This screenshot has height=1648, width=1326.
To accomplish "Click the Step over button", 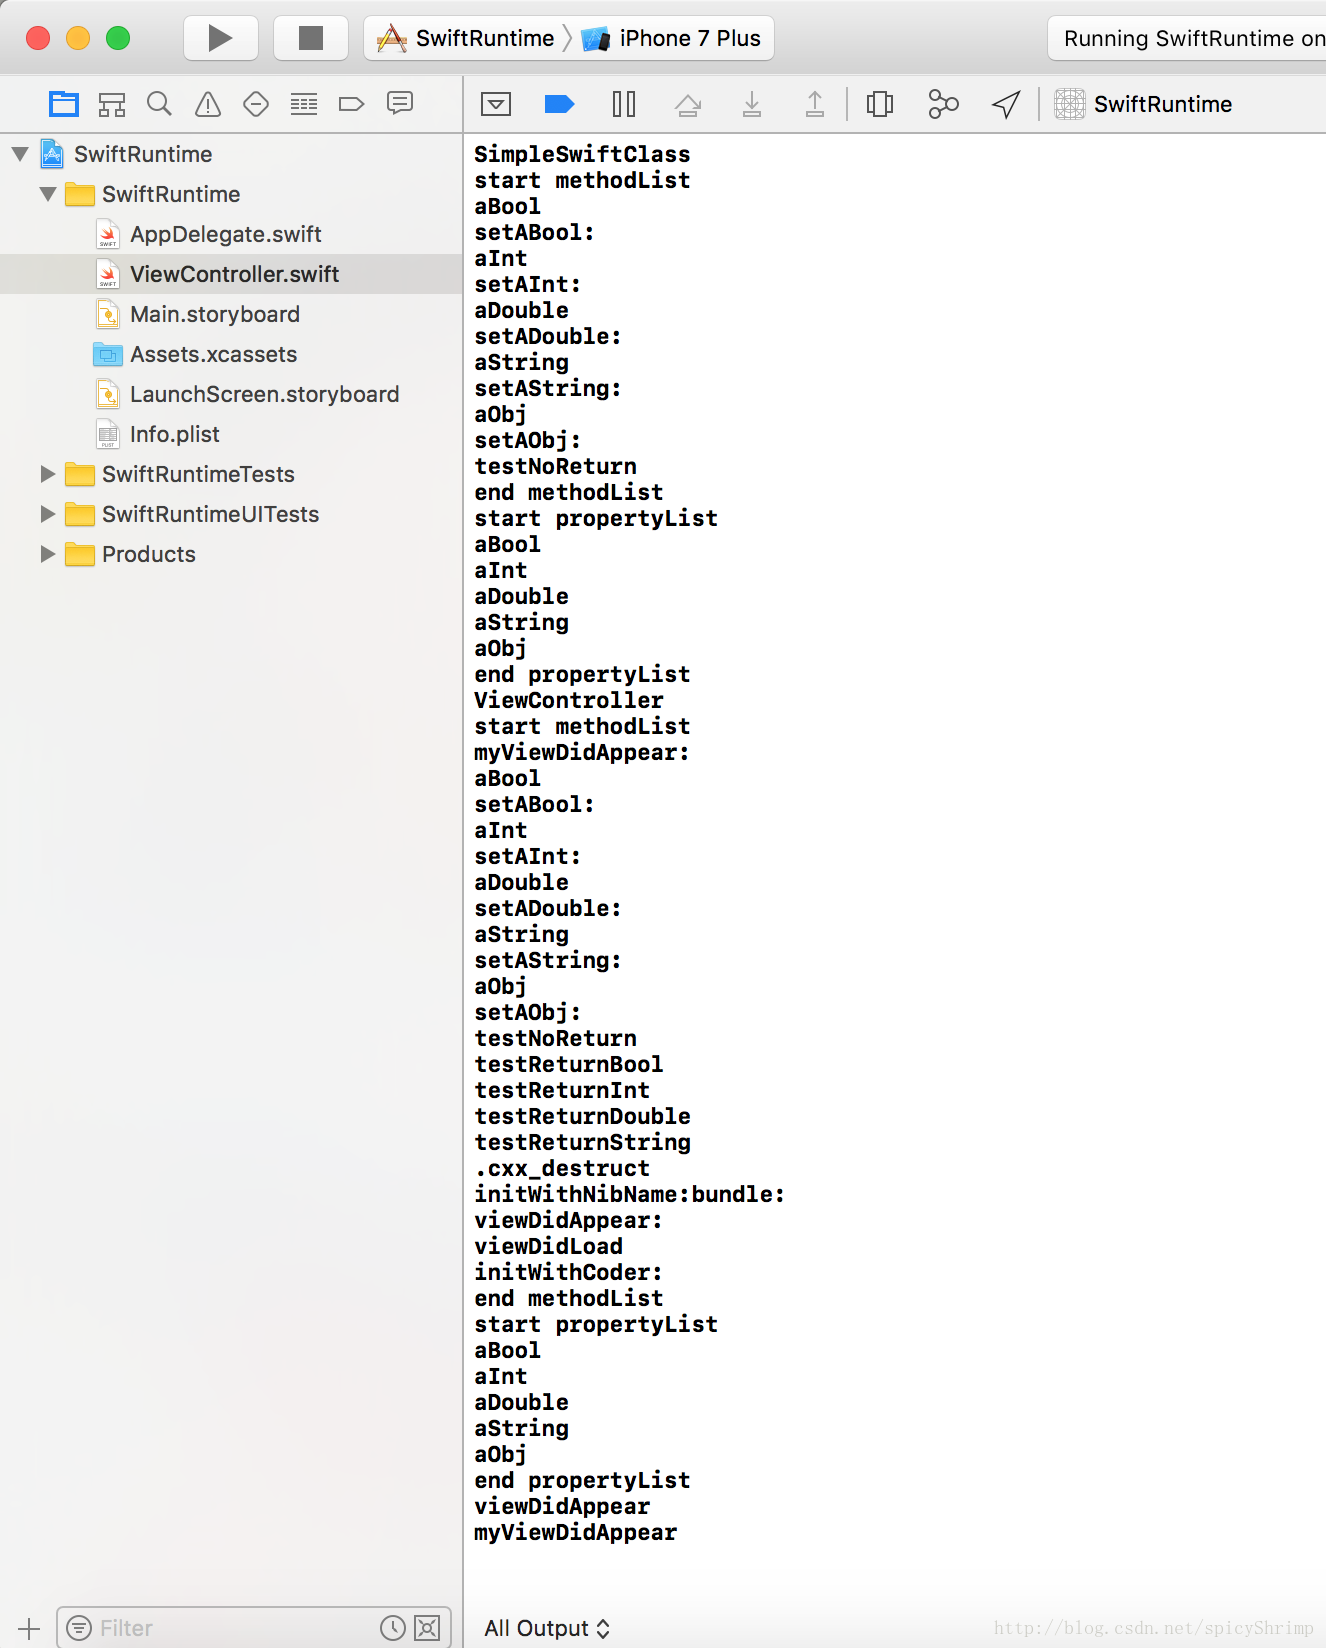I will 688,104.
